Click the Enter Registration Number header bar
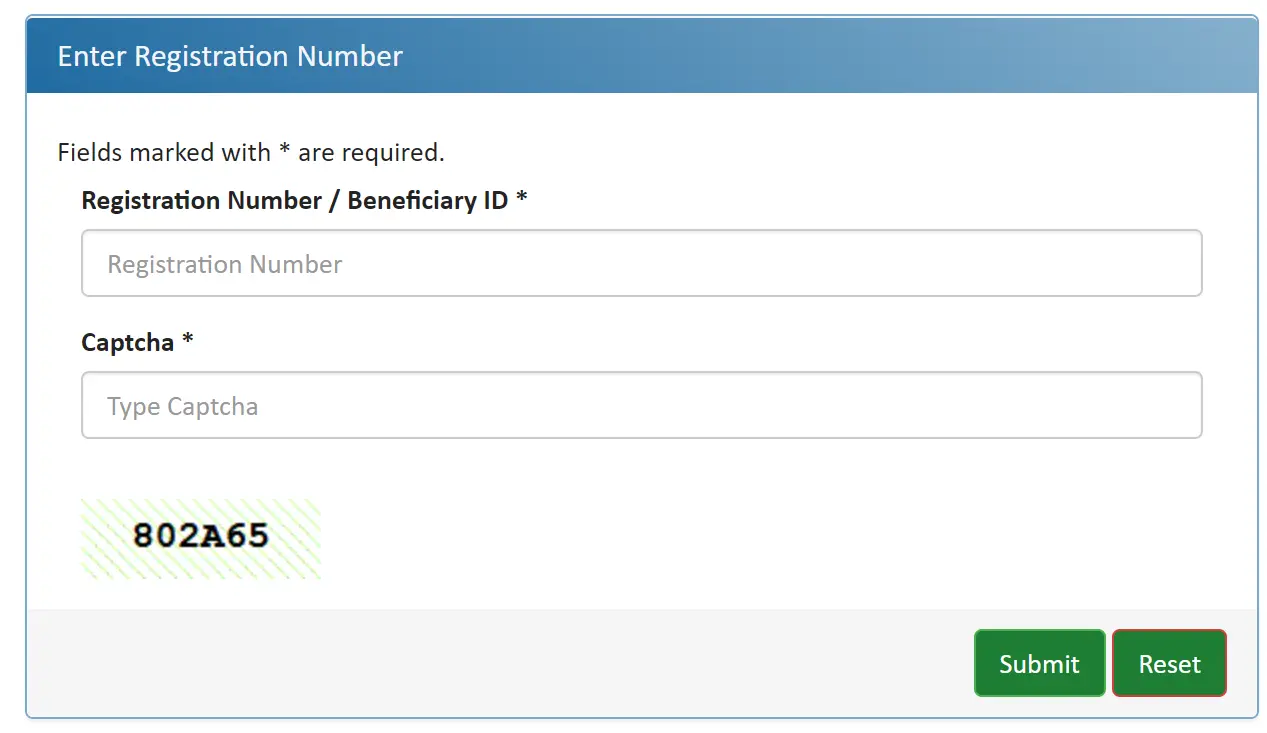 tap(640, 56)
